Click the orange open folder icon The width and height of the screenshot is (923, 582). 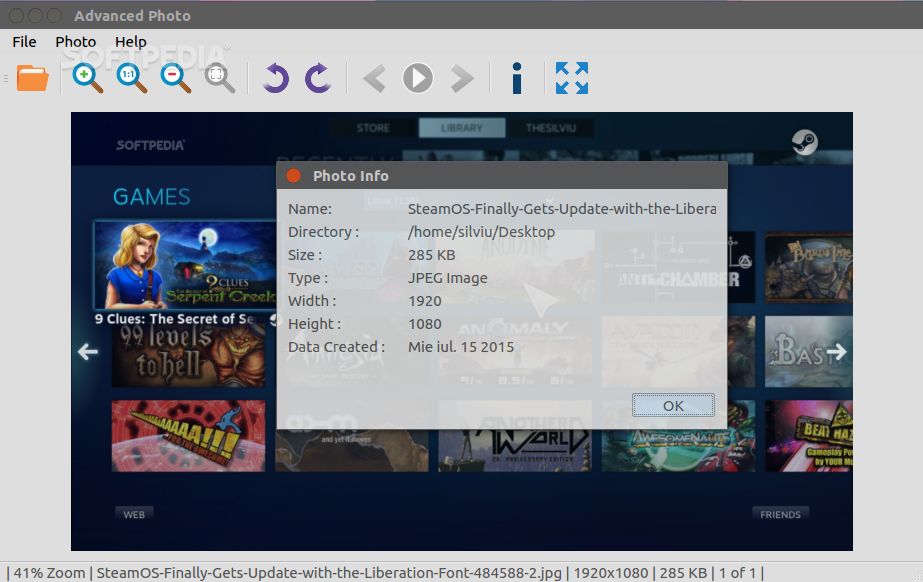click(x=32, y=78)
